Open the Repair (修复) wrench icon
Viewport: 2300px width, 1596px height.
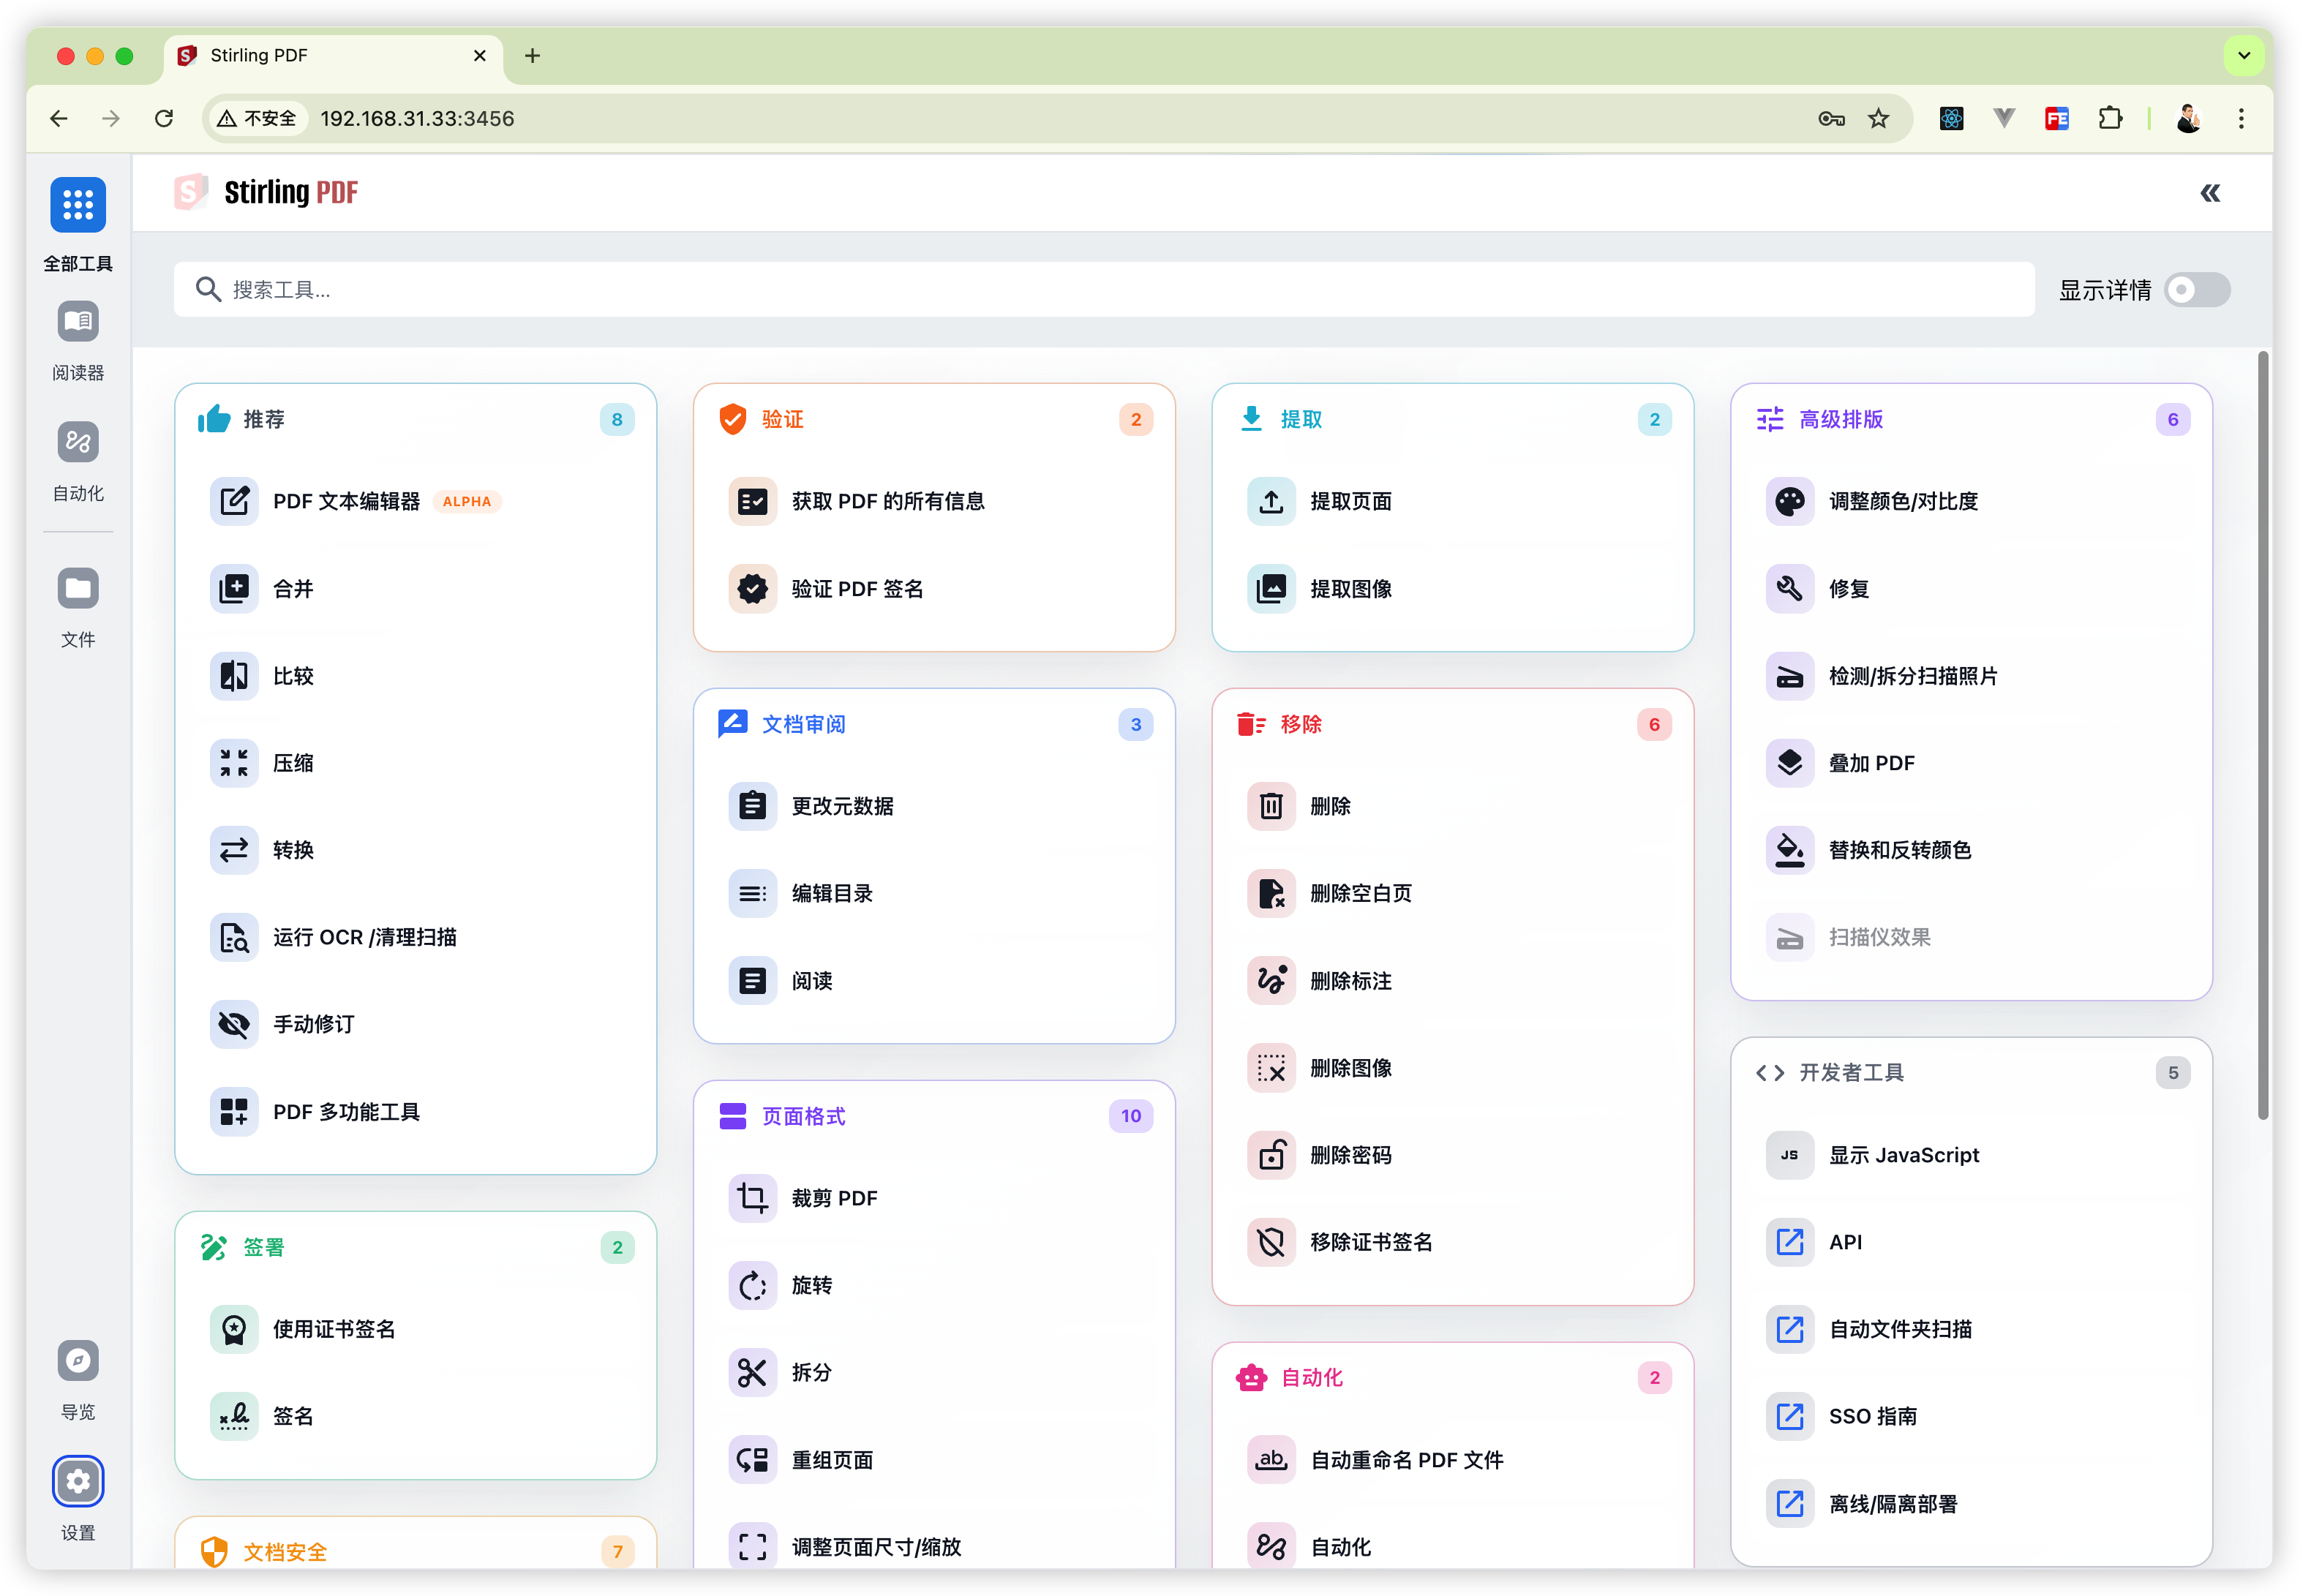(x=1789, y=588)
